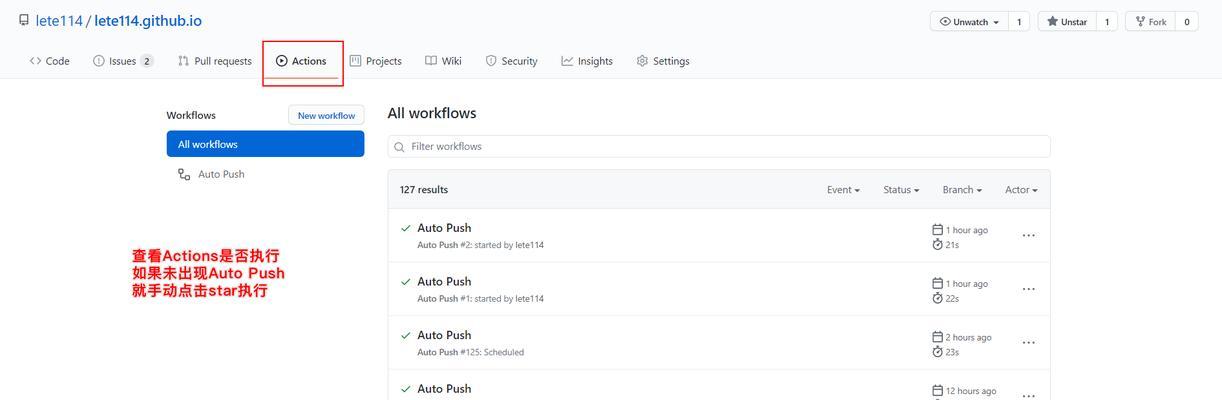Open the lete114.github.io repository link
This screenshot has height=400, width=1222.
[x=148, y=21]
